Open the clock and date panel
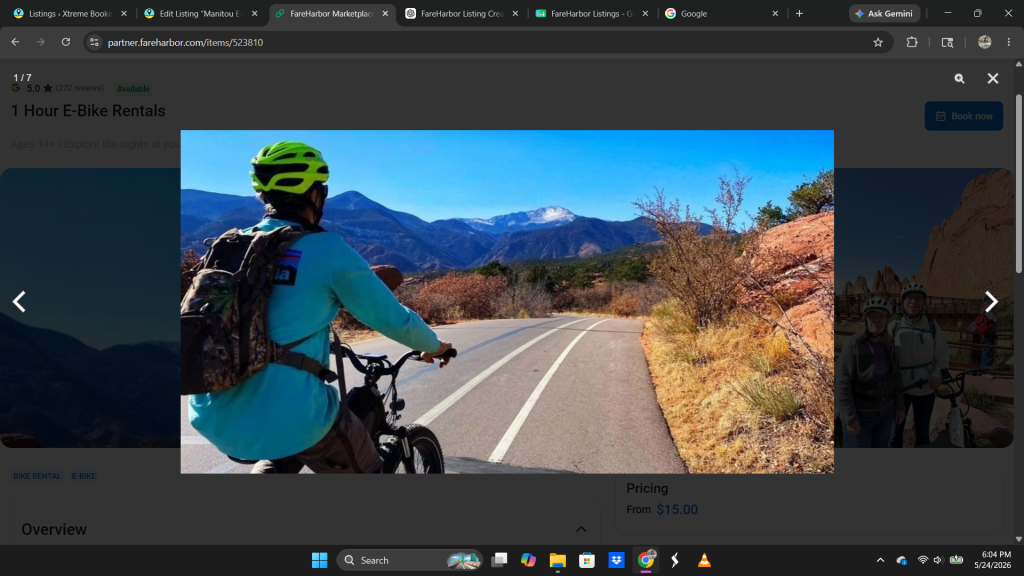The height and width of the screenshot is (576, 1024). click(993, 560)
